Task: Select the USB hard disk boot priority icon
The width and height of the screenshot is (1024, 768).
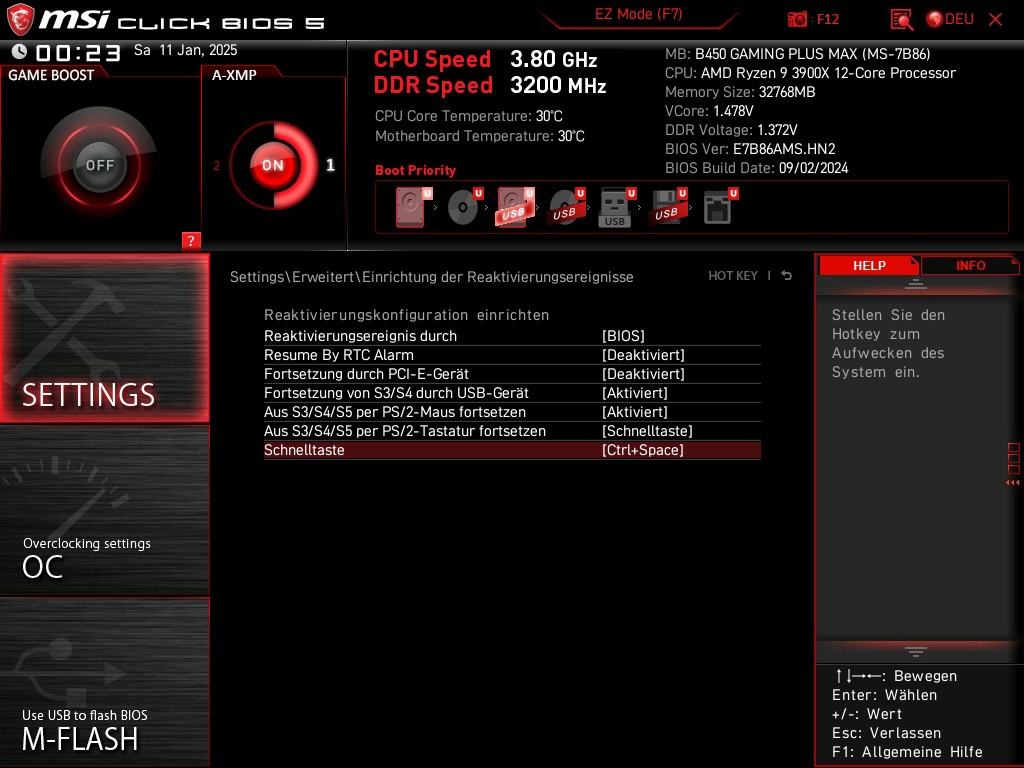Action: (x=515, y=208)
